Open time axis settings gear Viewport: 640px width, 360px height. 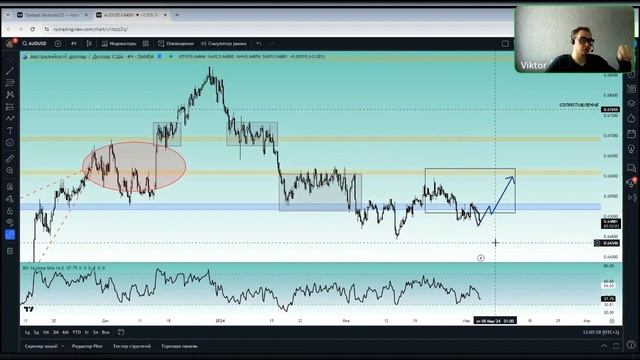[612, 321]
